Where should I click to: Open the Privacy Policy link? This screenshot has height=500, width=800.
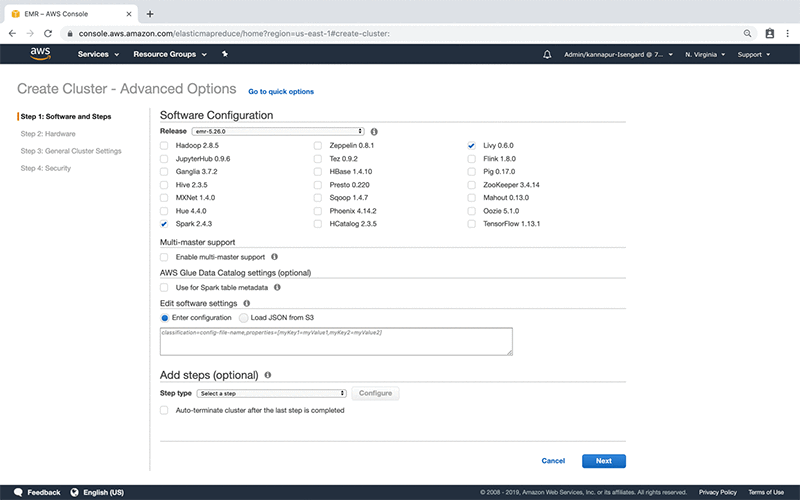coord(718,492)
